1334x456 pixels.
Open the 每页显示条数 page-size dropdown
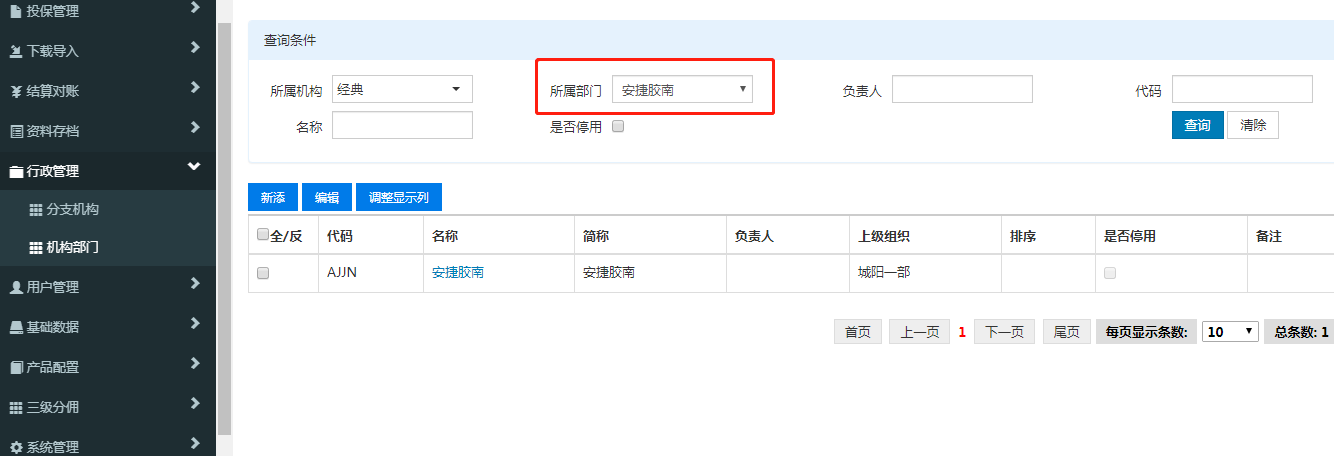pyautogui.click(x=1230, y=332)
